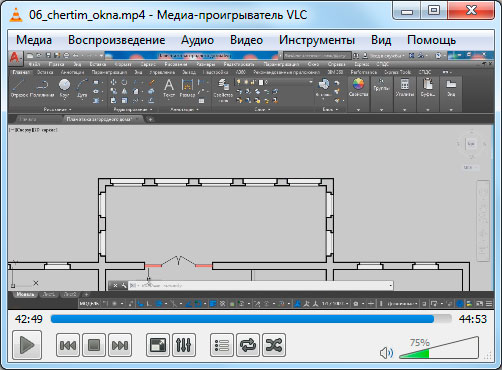This screenshot has height=370, width=502.
Task: Skip to previous media track
Action: click(x=68, y=345)
